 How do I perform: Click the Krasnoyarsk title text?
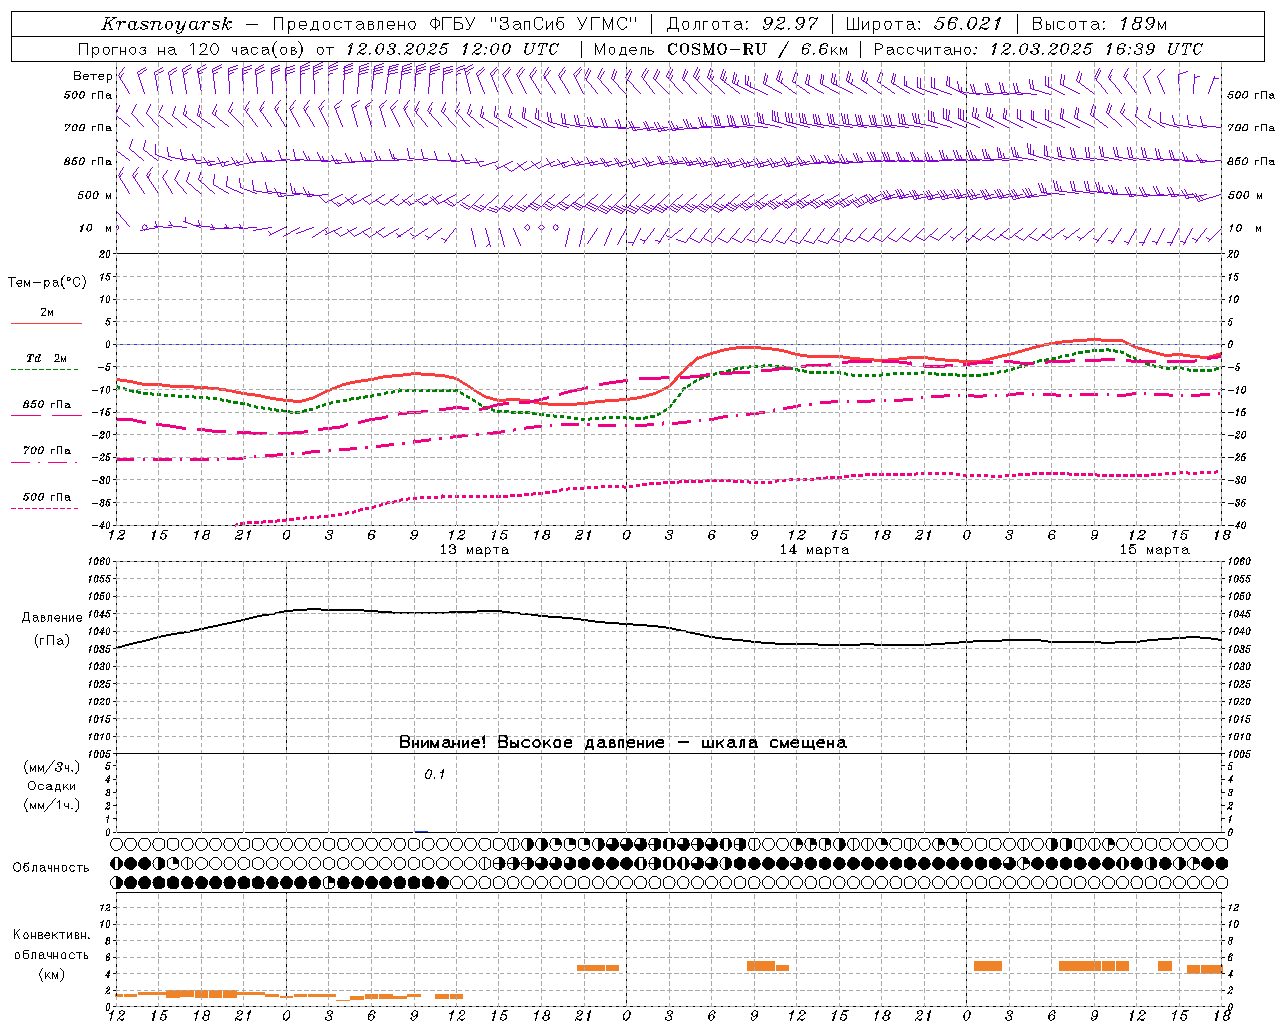167,24
